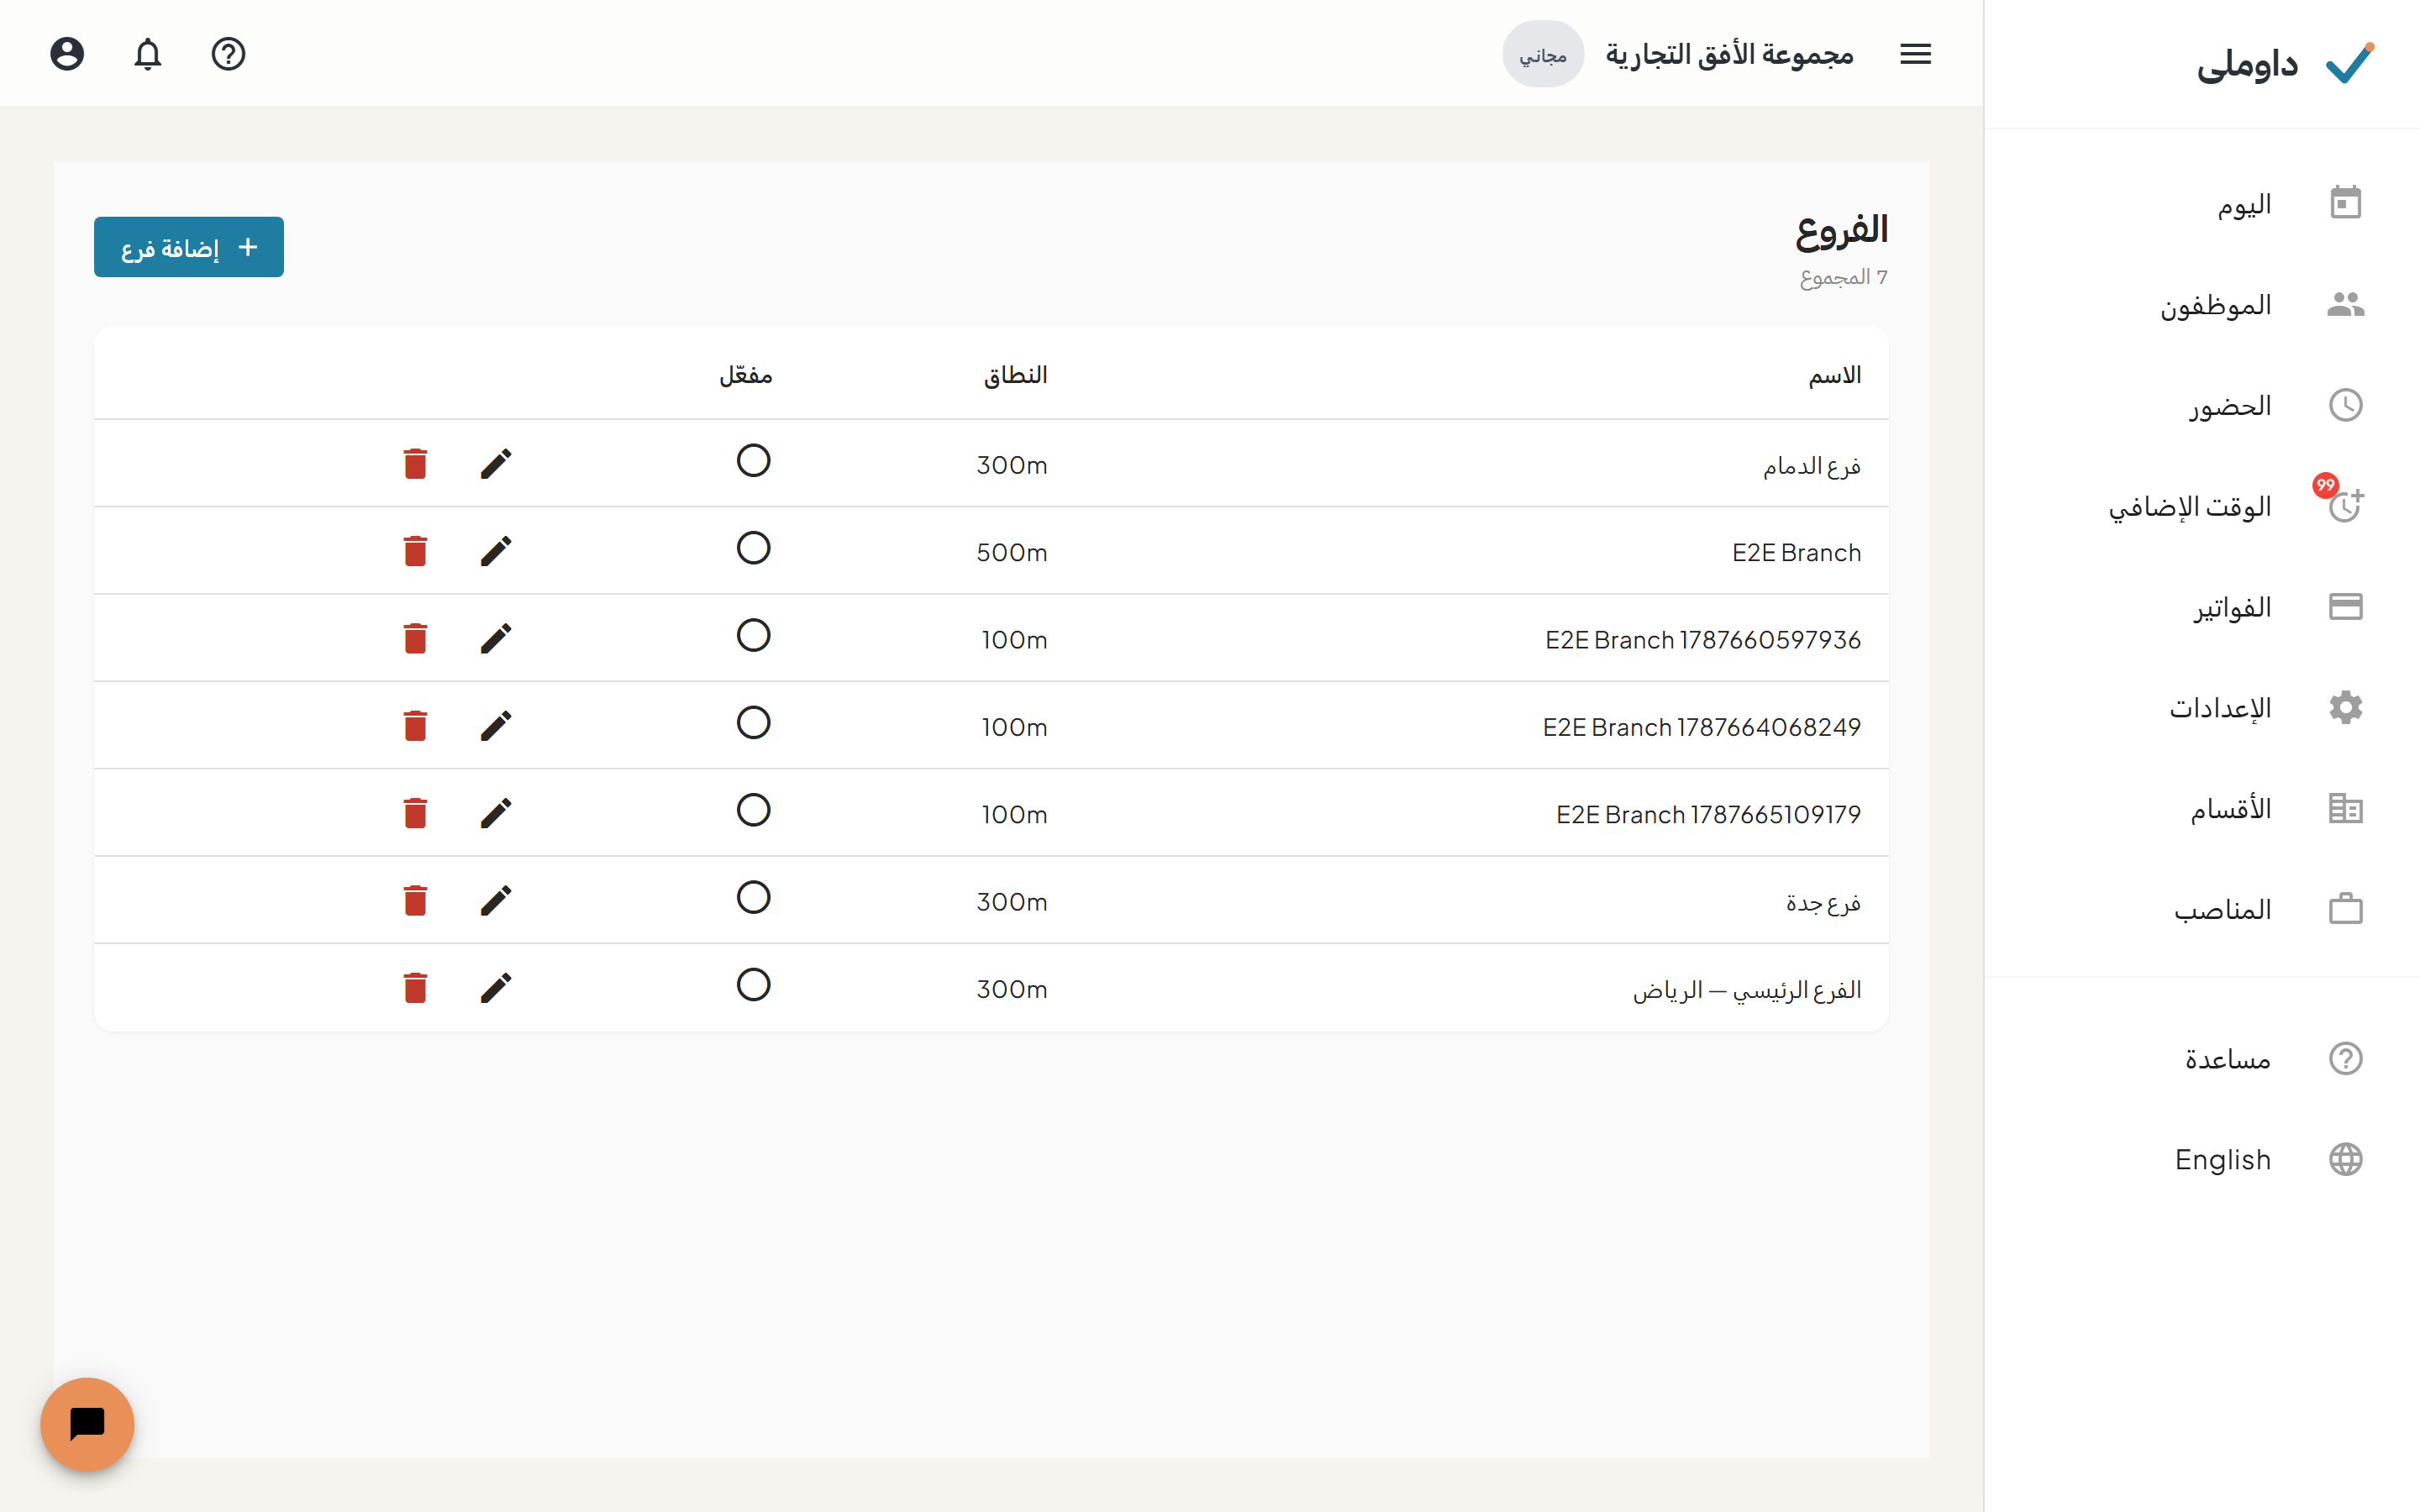Click the مجموعة الأفق التجارية title
The height and width of the screenshot is (1512, 2420).
[1729, 54]
